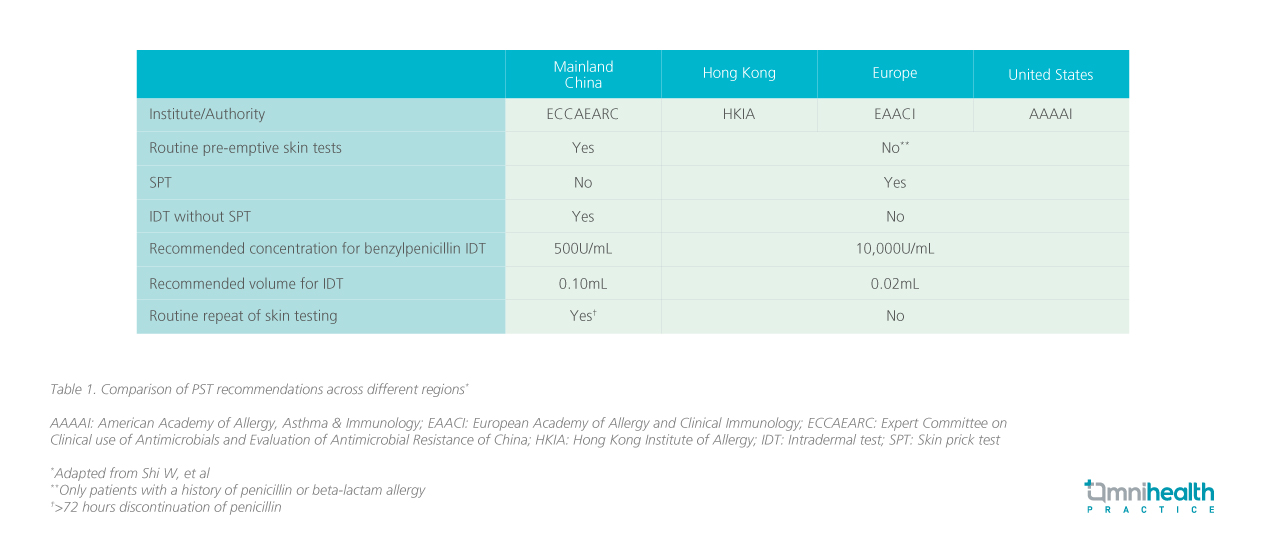Click the United States column header
Viewport: 1266px width, 560px height.
tap(1050, 75)
